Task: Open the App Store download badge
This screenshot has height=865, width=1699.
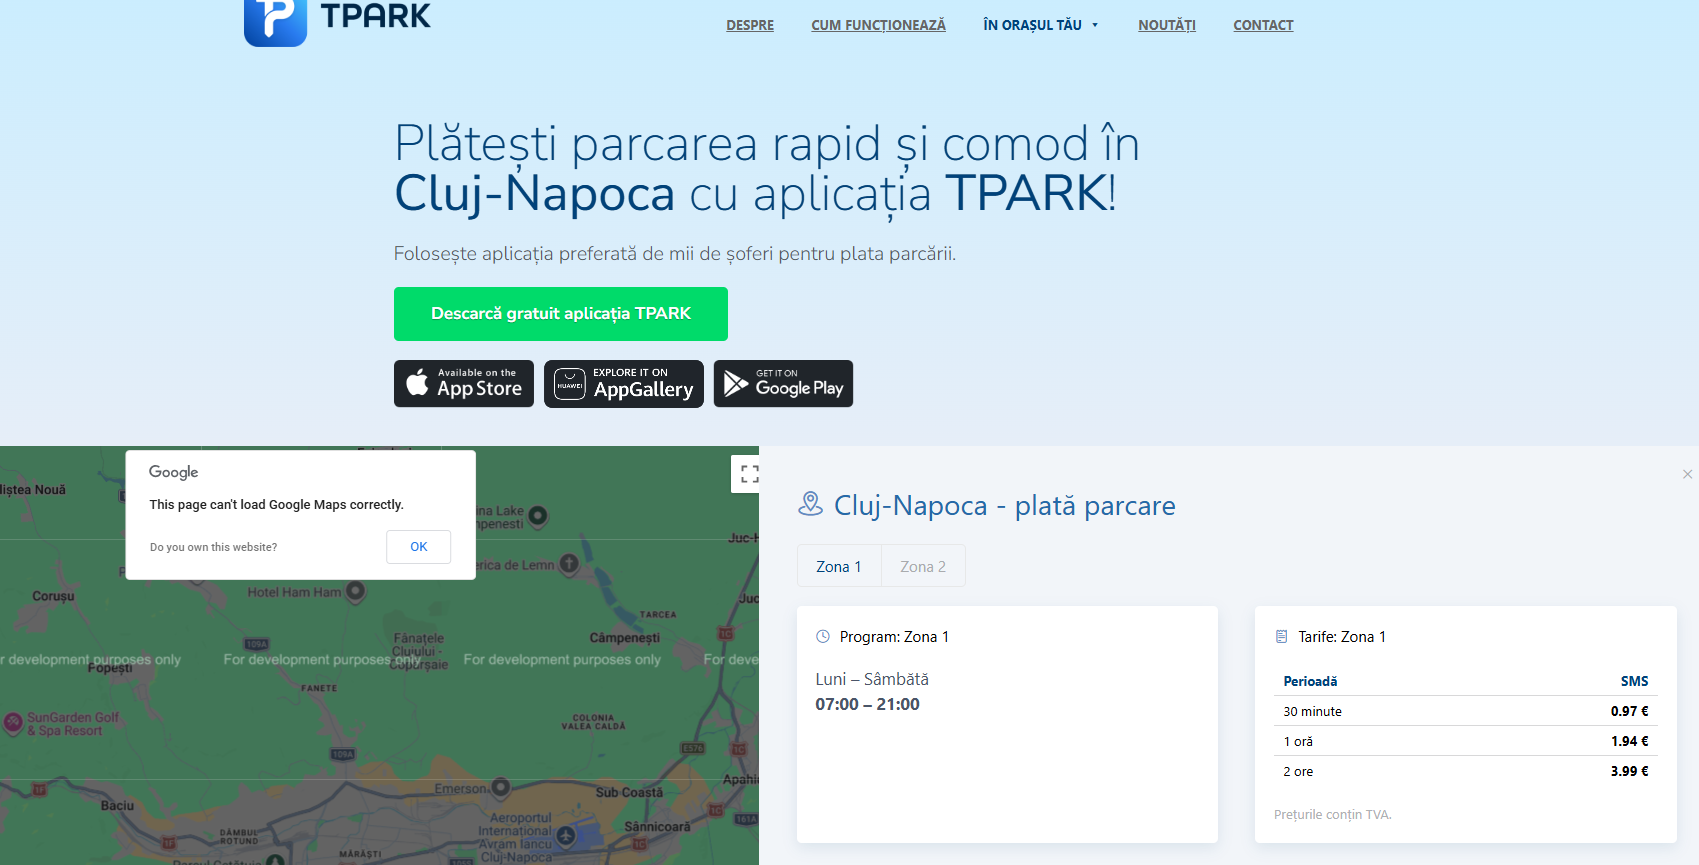Action: [x=464, y=384]
